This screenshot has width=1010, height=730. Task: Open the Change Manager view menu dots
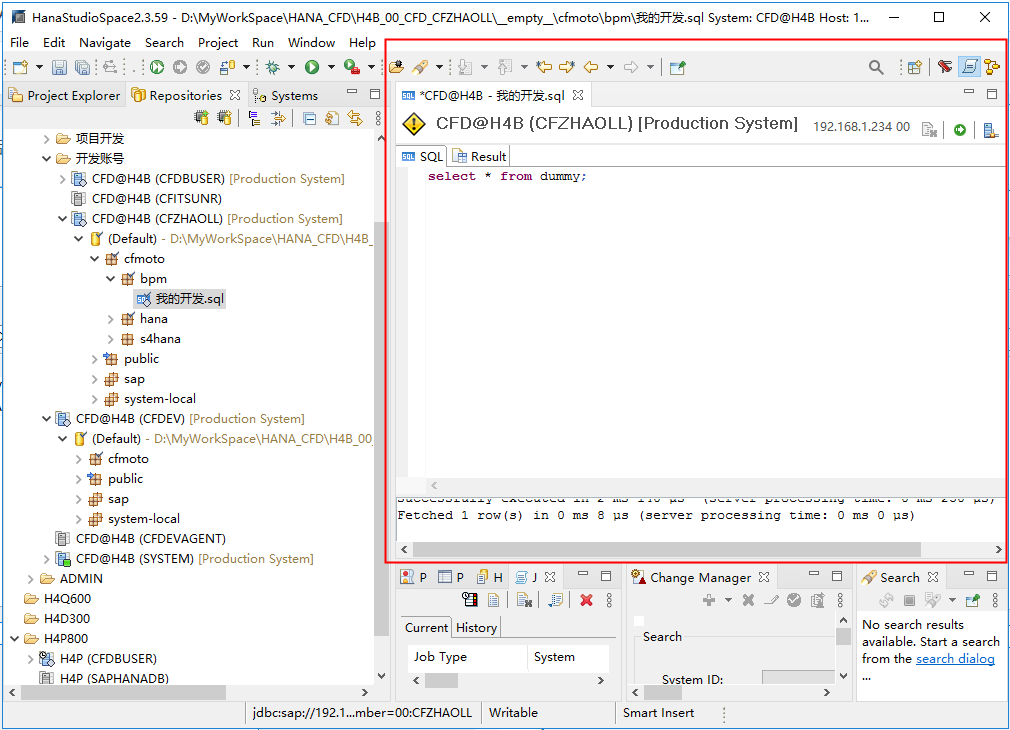tap(841, 600)
